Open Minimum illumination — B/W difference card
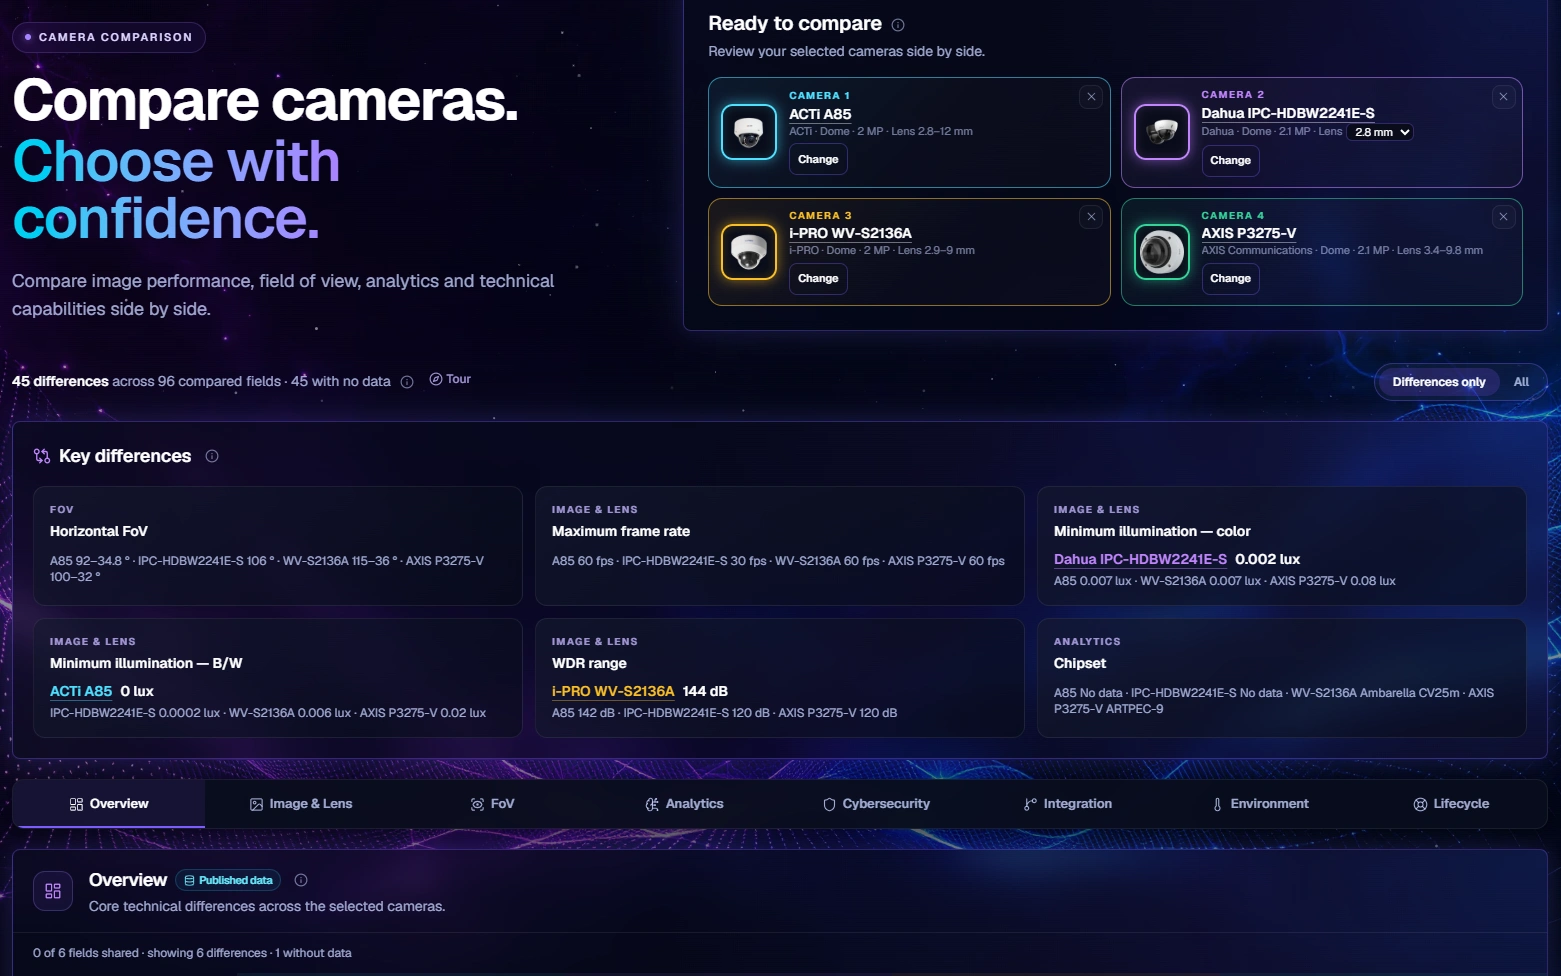The image size is (1561, 976). click(x=278, y=678)
